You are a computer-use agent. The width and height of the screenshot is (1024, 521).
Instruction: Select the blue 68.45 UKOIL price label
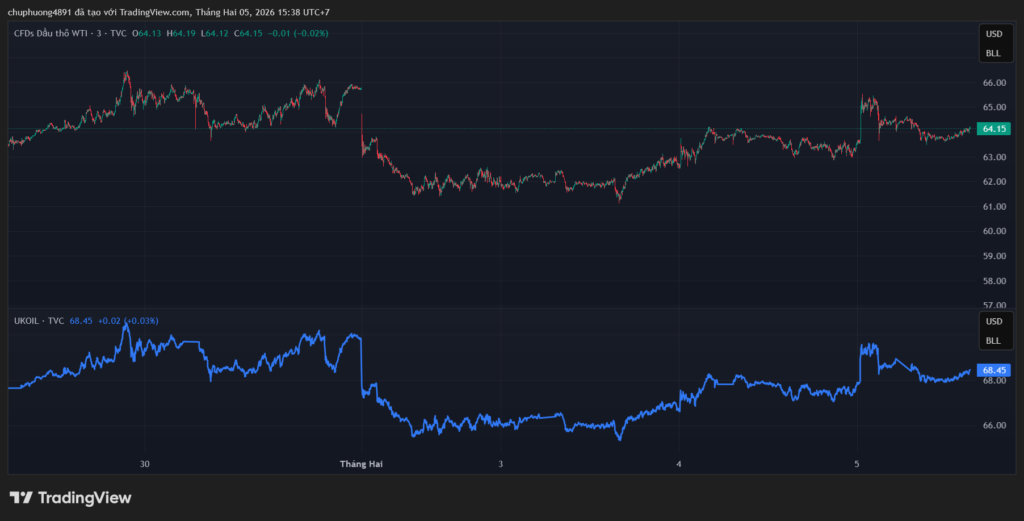(x=993, y=370)
